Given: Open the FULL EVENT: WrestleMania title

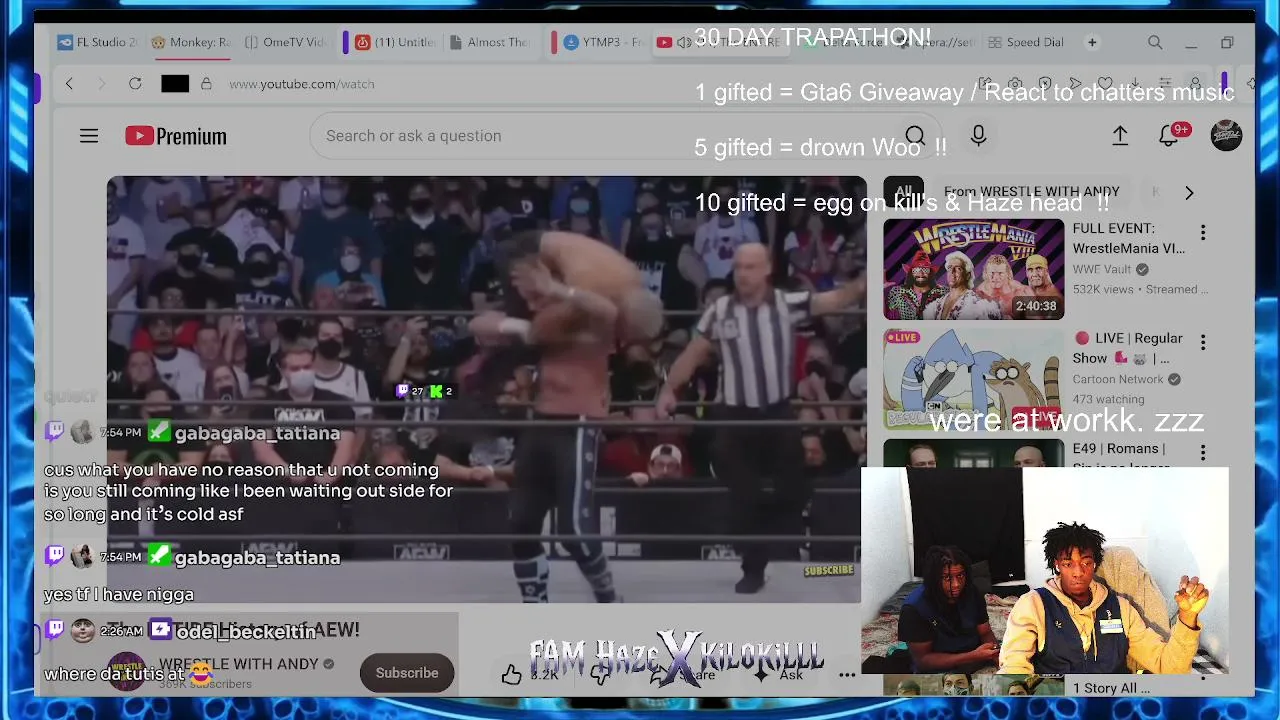Looking at the screenshot, I should coord(1129,238).
